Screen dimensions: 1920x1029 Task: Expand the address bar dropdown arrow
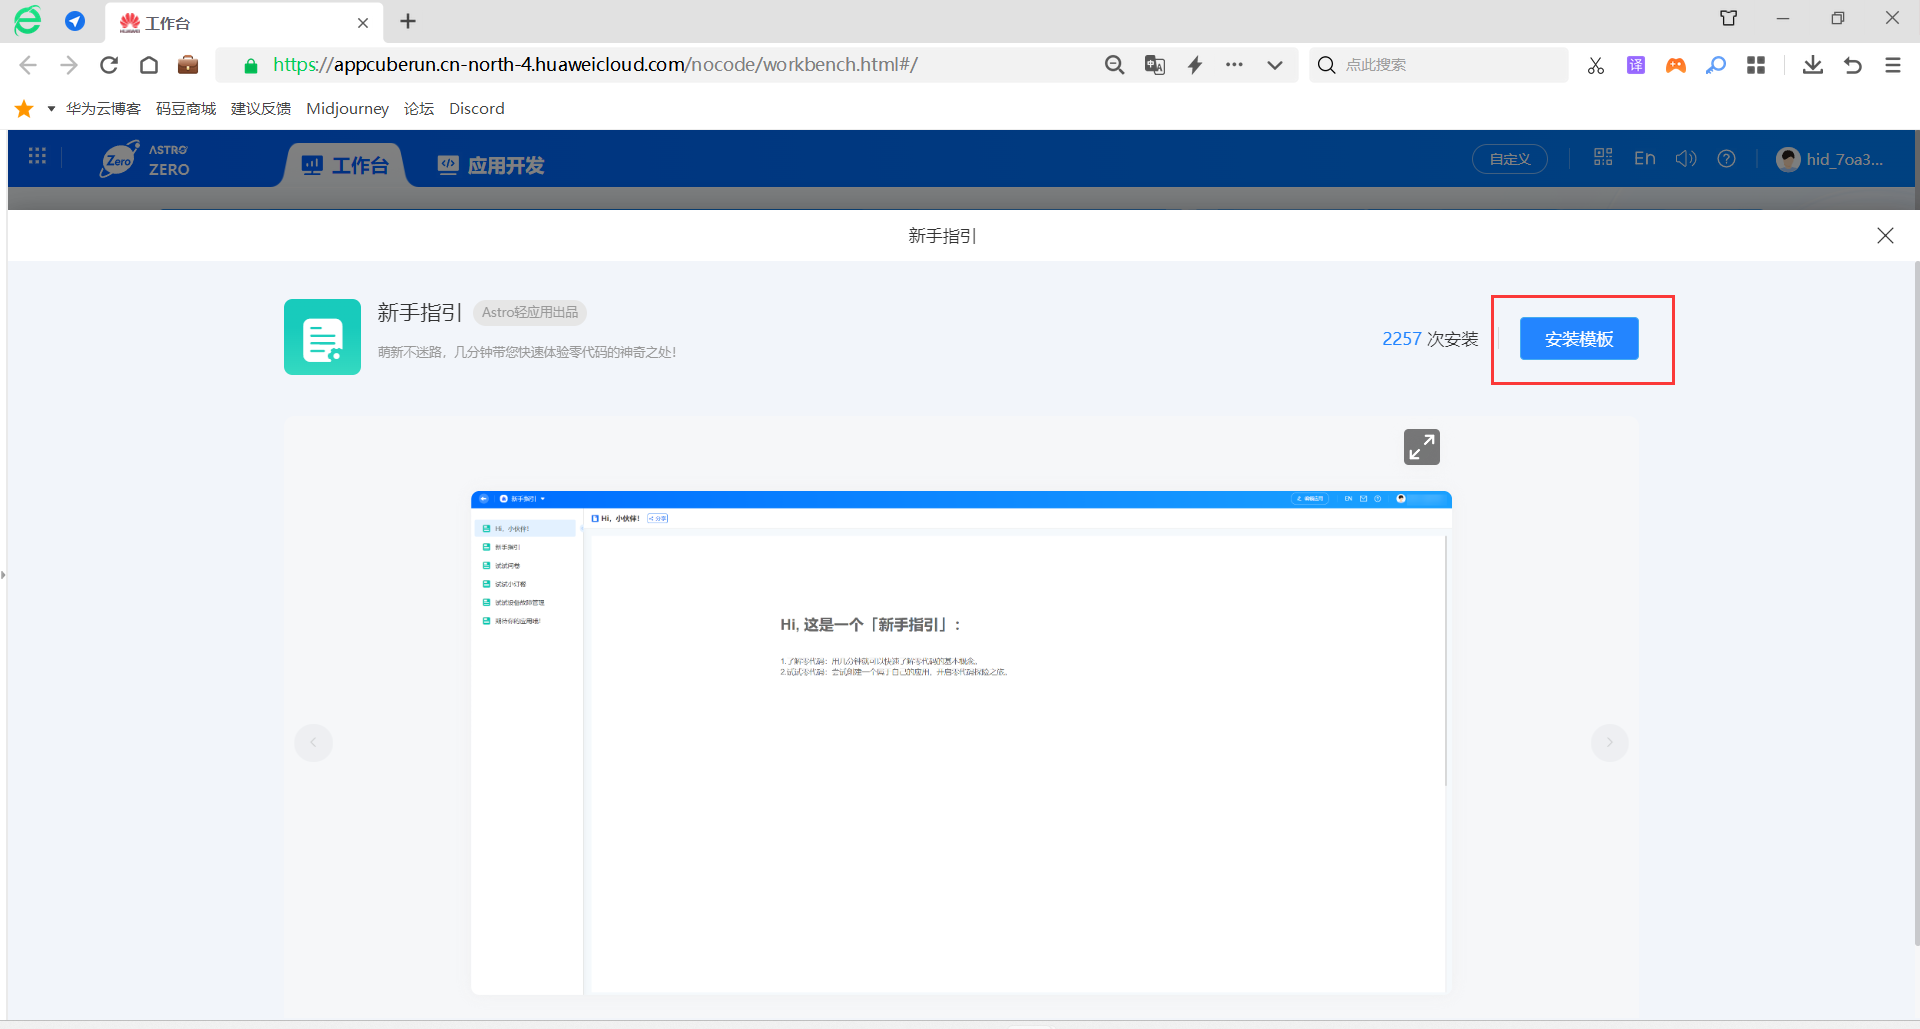pos(1275,65)
